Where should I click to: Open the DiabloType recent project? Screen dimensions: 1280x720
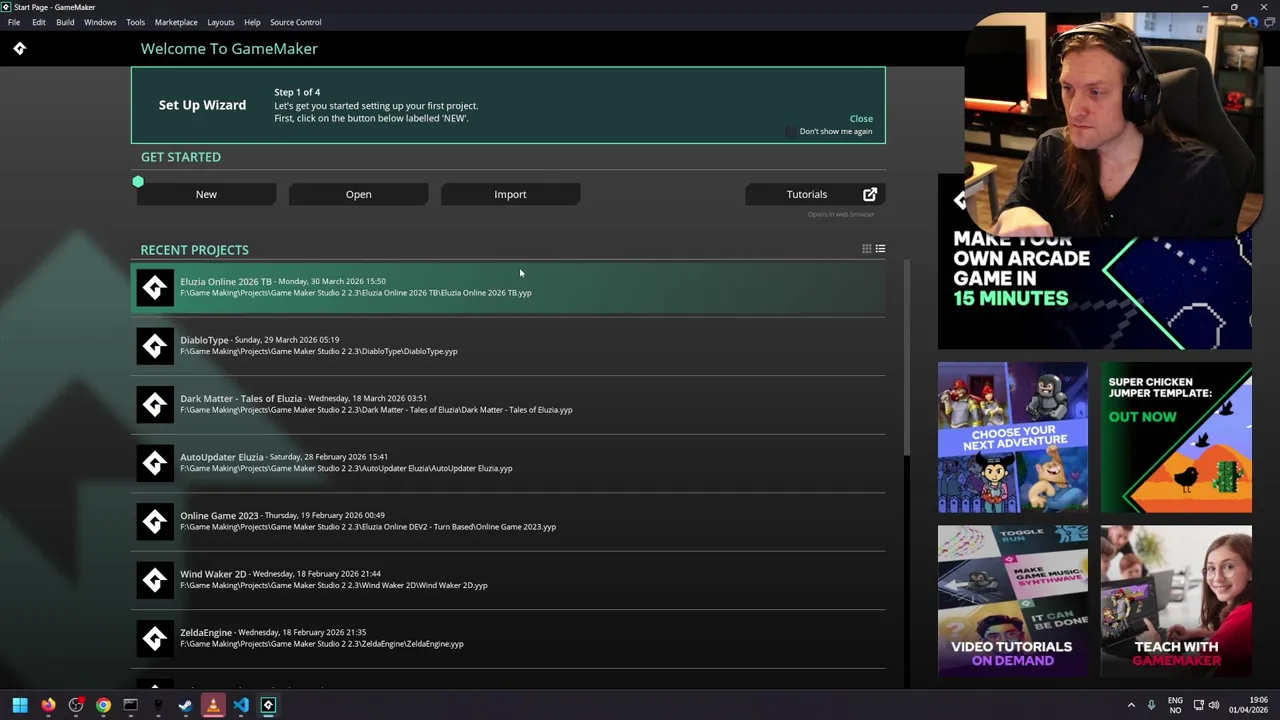coord(508,346)
